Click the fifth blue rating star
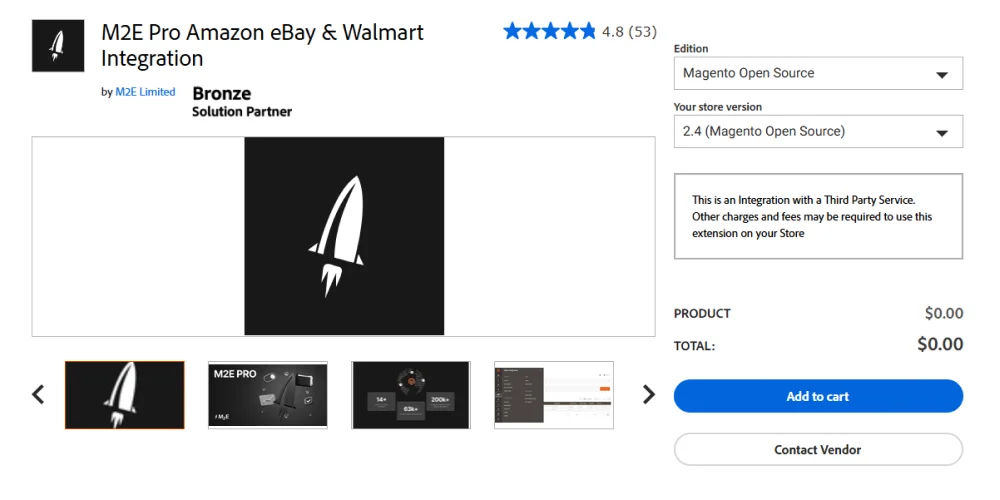1000x500 pixels. tap(587, 31)
